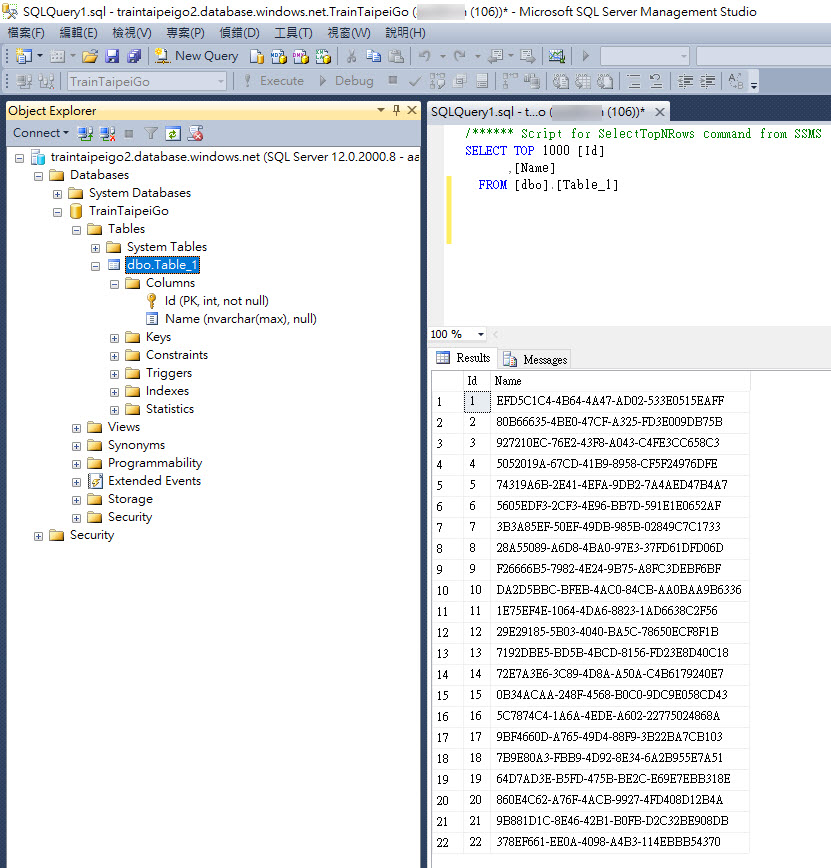Open Database Engine Query icon

[256, 56]
